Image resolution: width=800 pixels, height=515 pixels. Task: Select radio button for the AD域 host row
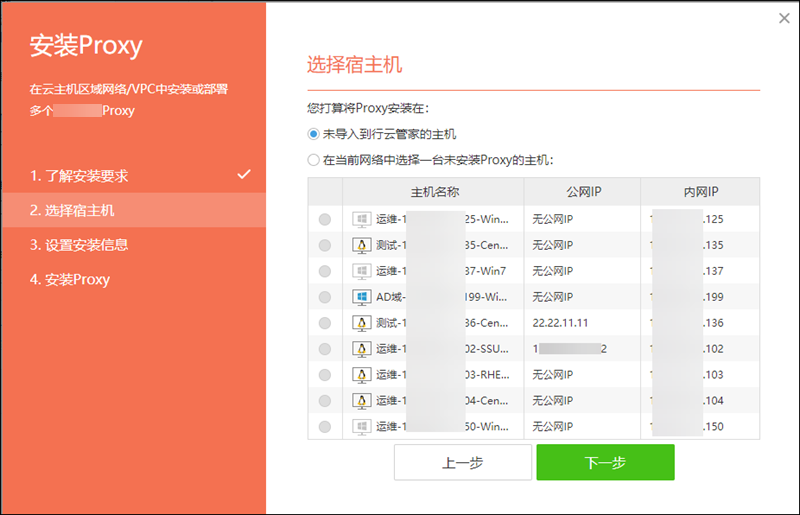click(x=324, y=297)
